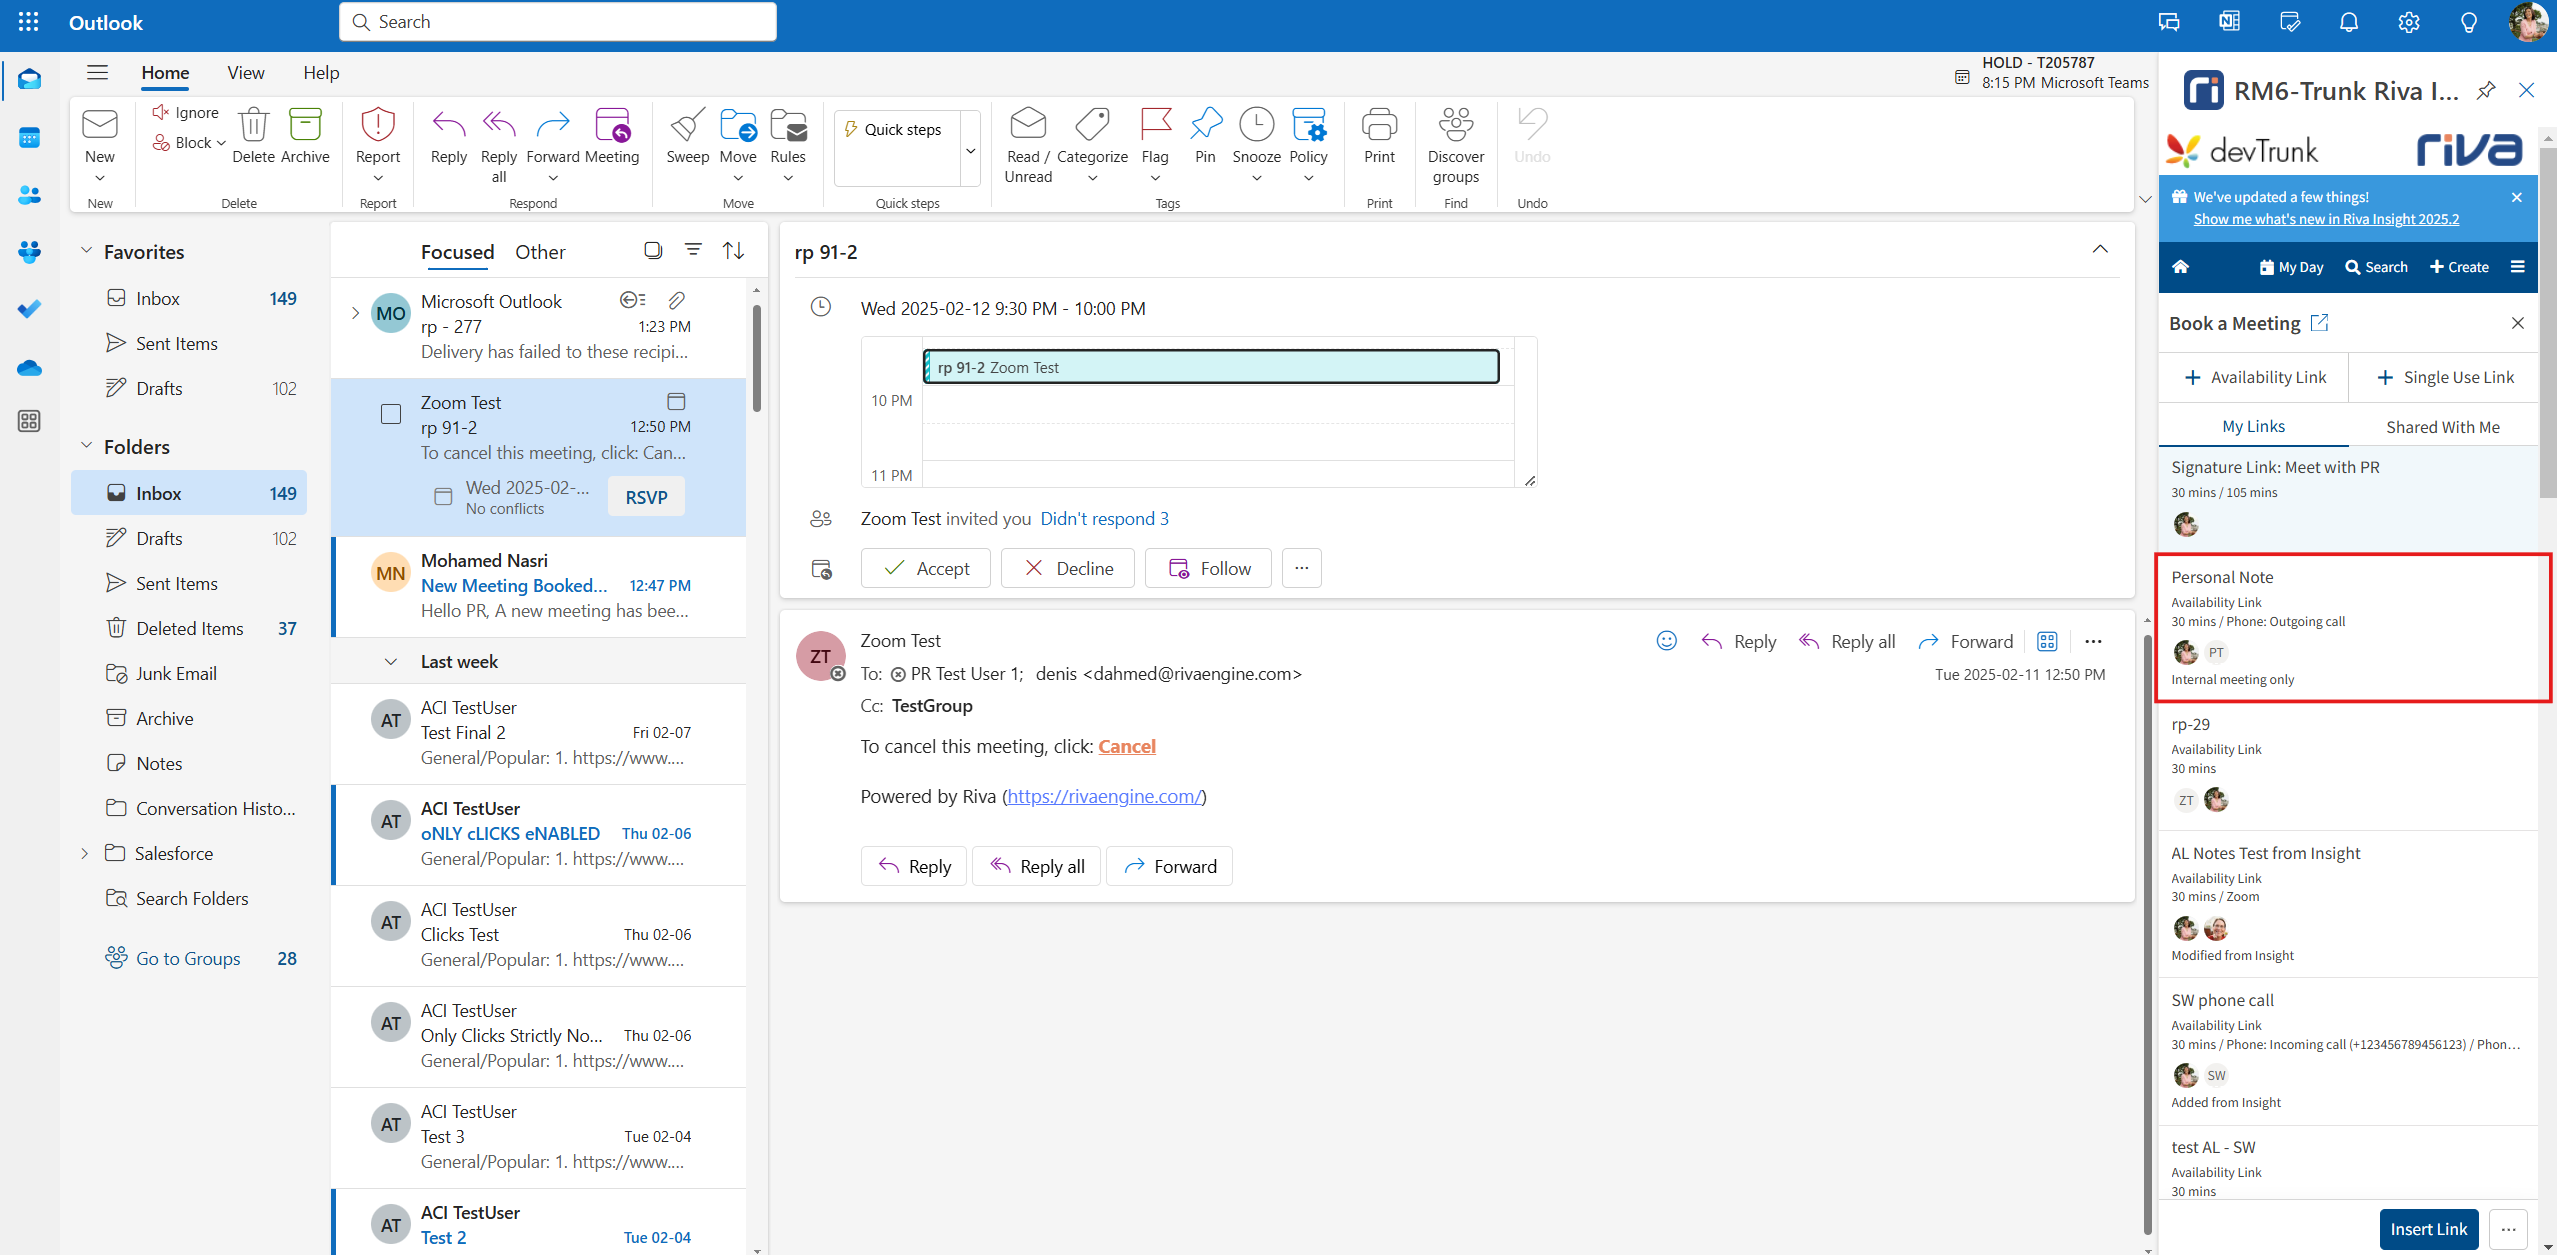Collapse the Favorites folder group
The image size is (2557, 1255).
point(86,251)
